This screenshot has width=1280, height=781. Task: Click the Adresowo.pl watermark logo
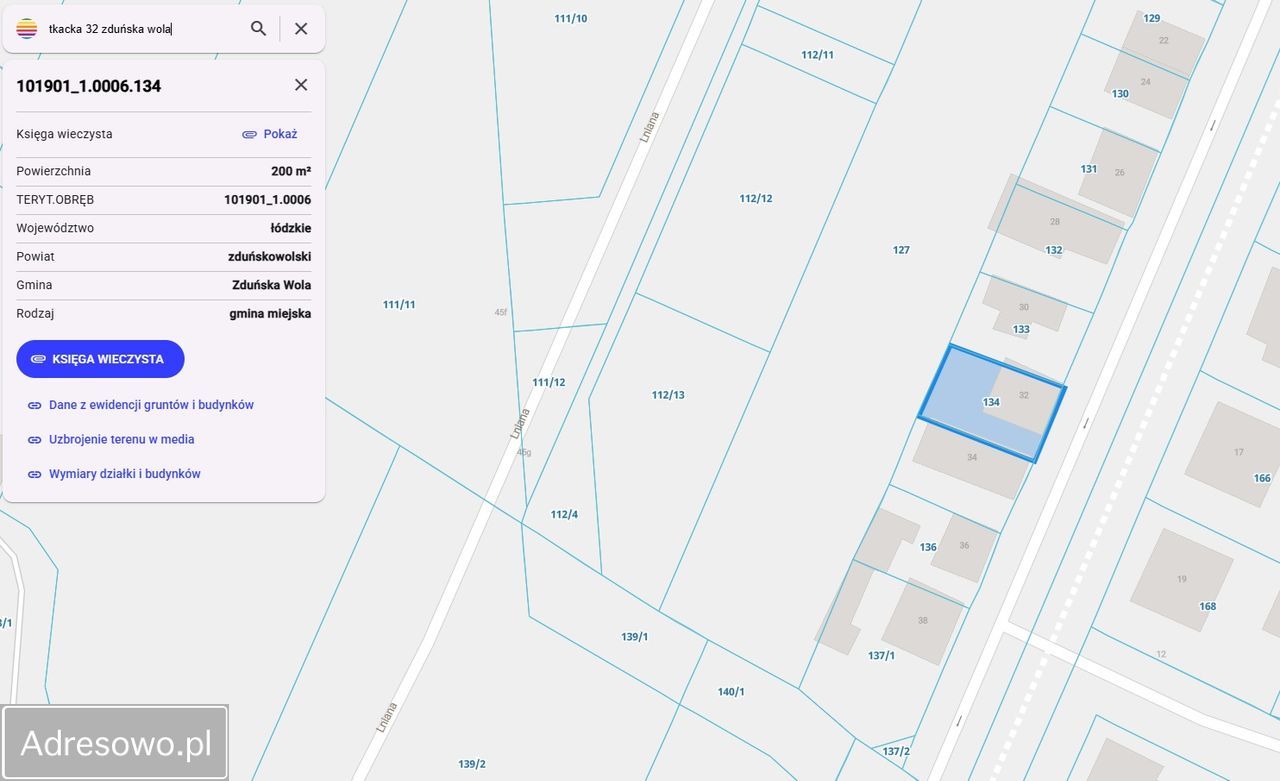115,743
